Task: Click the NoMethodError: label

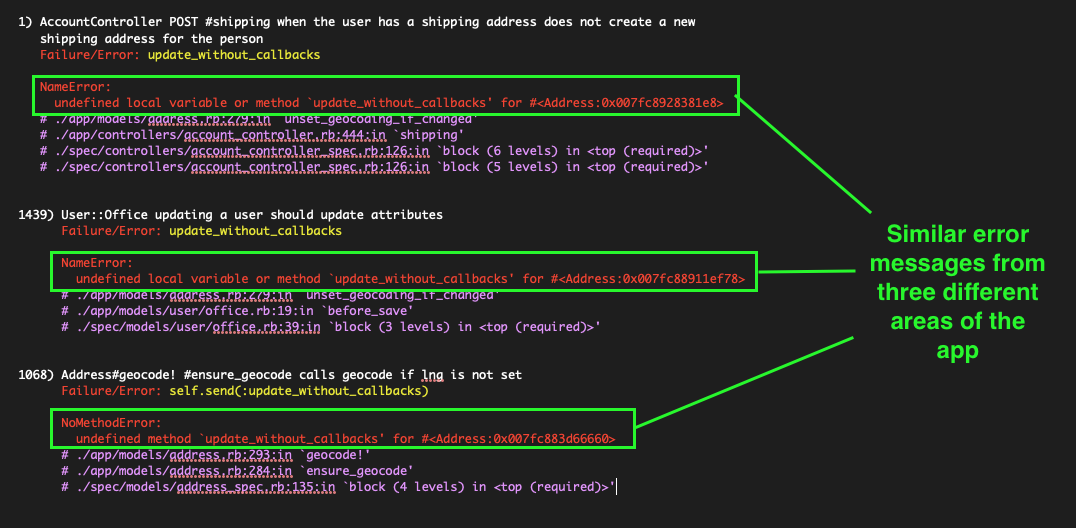Action: pos(111,423)
